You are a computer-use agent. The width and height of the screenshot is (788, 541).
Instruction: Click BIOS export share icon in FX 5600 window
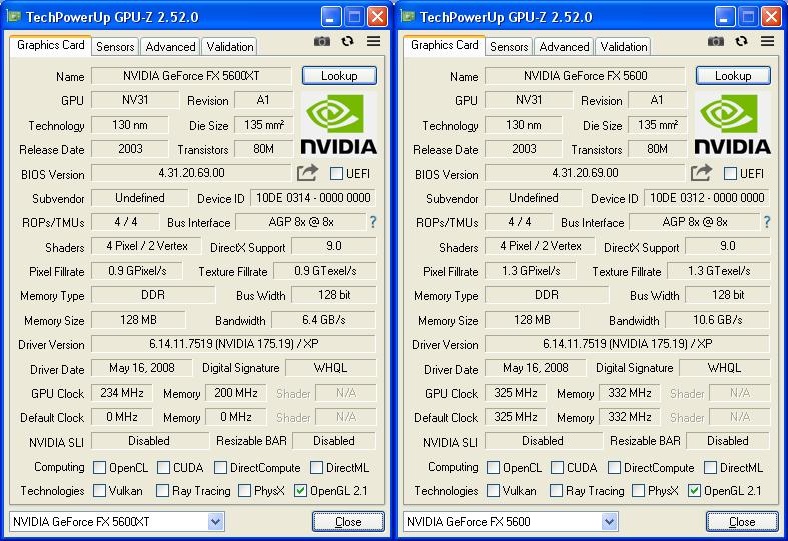(701, 173)
